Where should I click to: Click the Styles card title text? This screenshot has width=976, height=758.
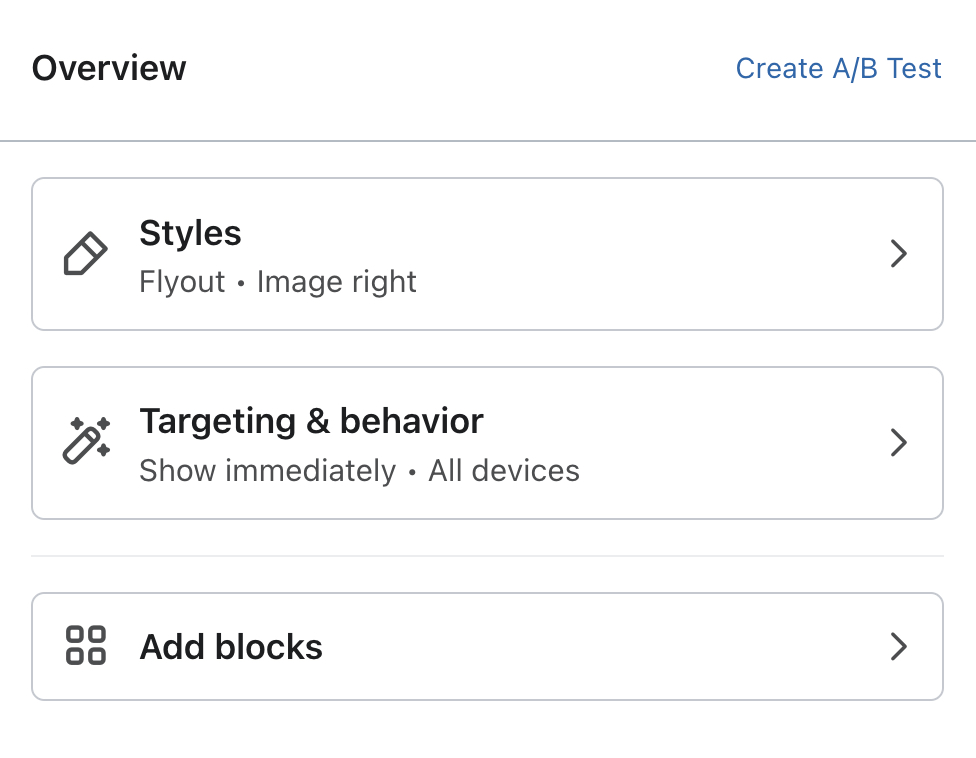point(190,232)
